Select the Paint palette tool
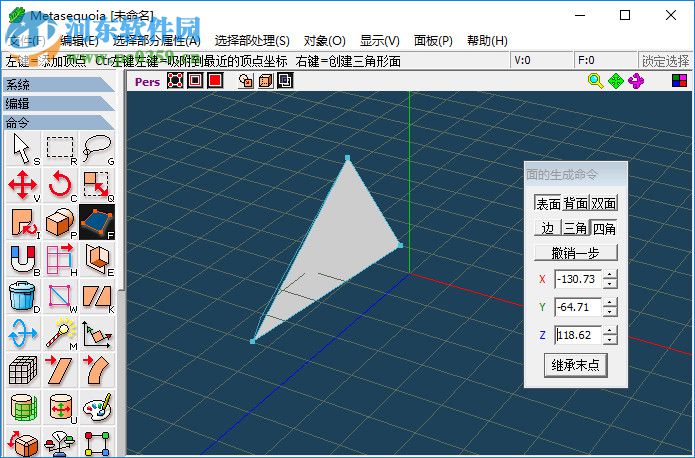This screenshot has width=695, height=458. click(x=97, y=407)
